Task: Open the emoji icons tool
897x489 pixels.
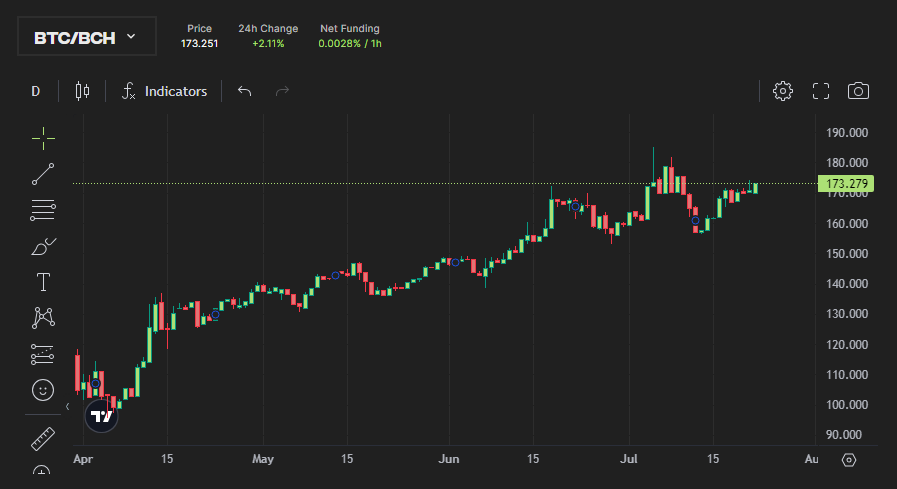Action: coord(43,390)
